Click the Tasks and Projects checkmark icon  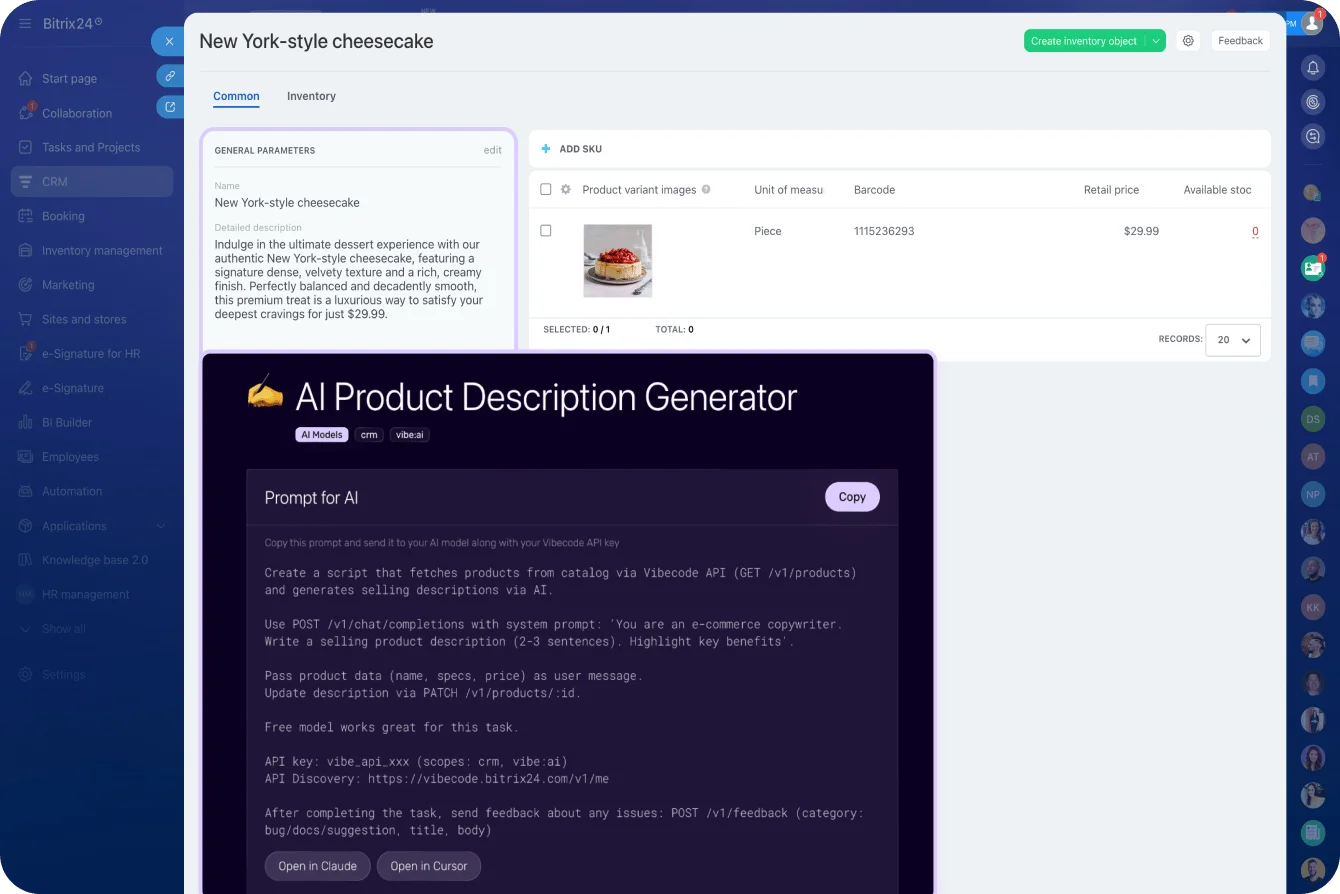pos(26,147)
